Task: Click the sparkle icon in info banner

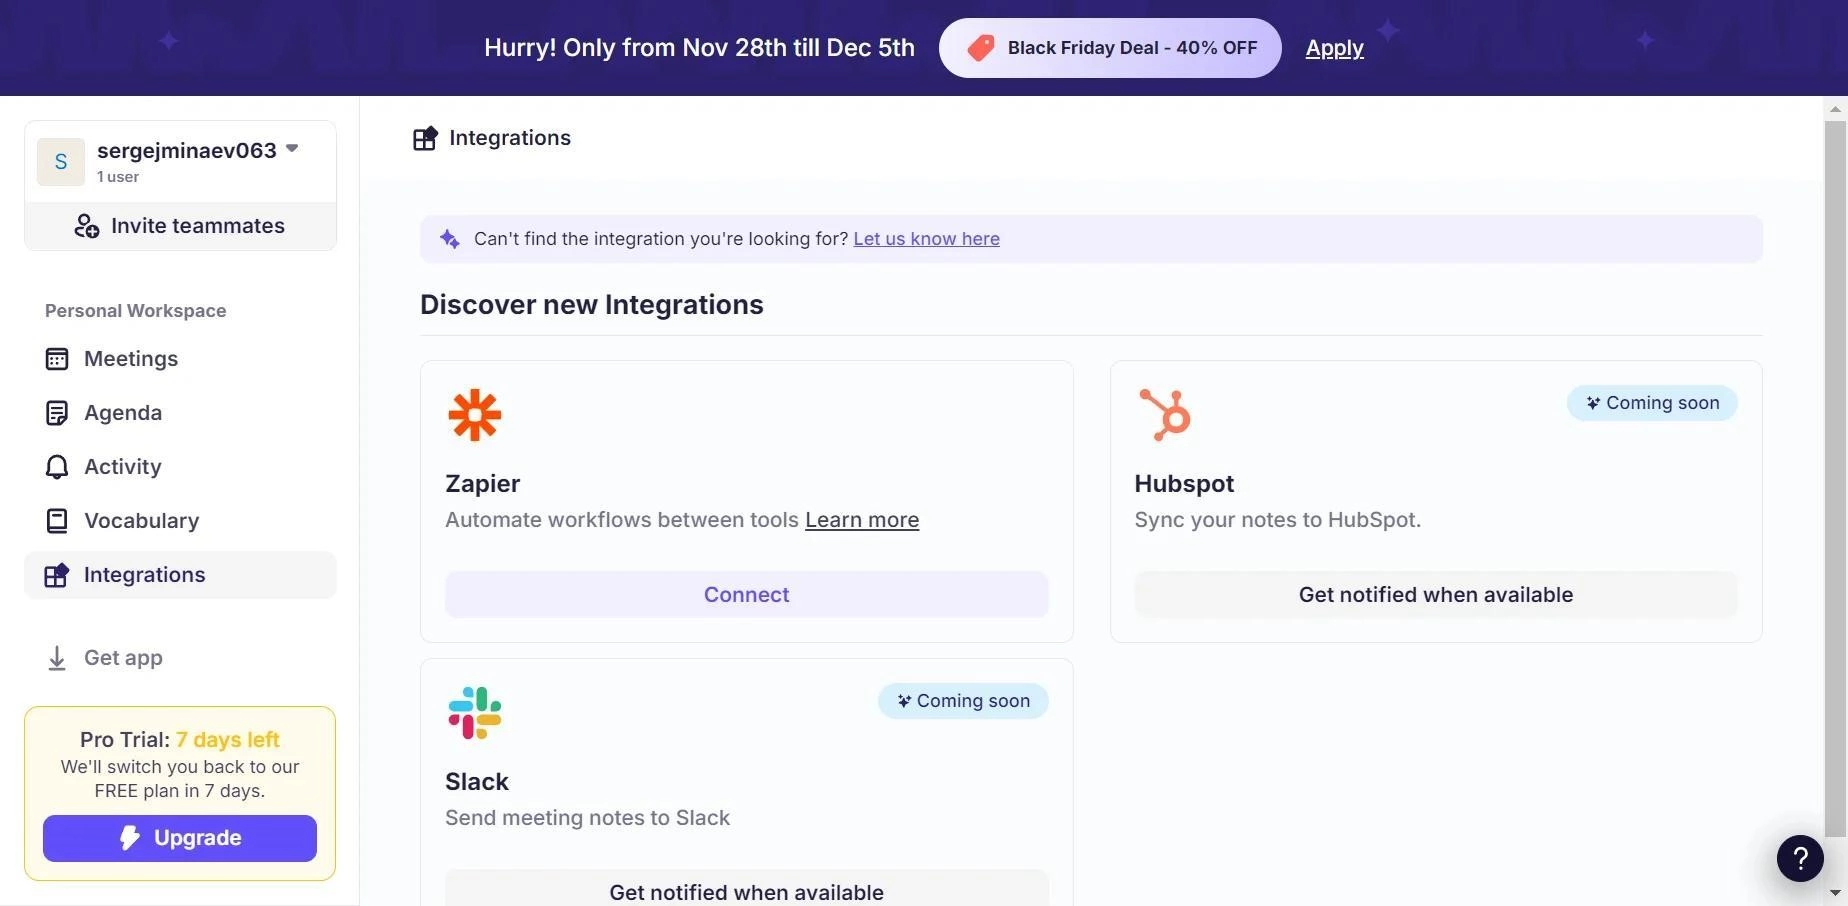Action: click(450, 239)
